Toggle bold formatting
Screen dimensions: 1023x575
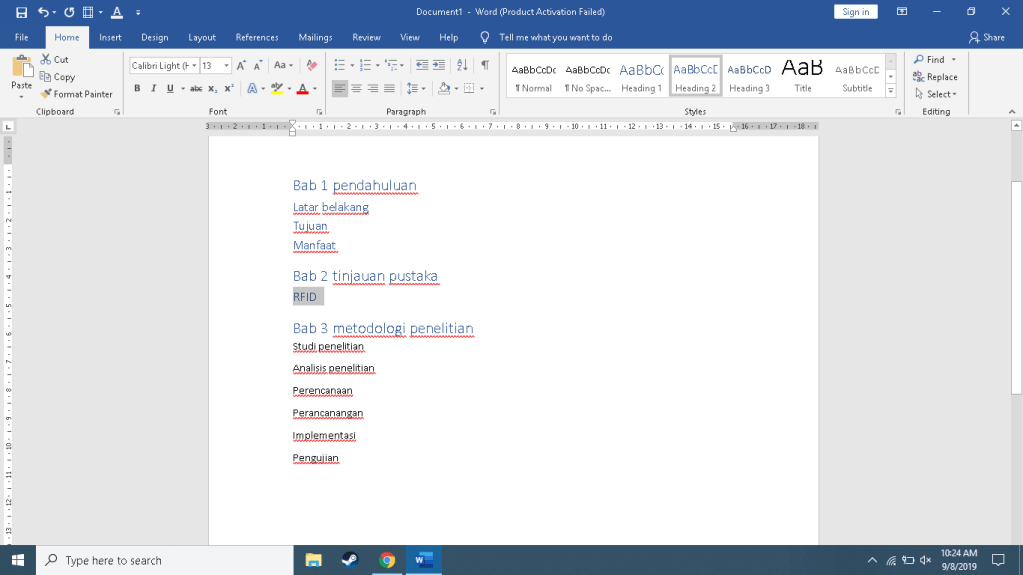[137, 88]
